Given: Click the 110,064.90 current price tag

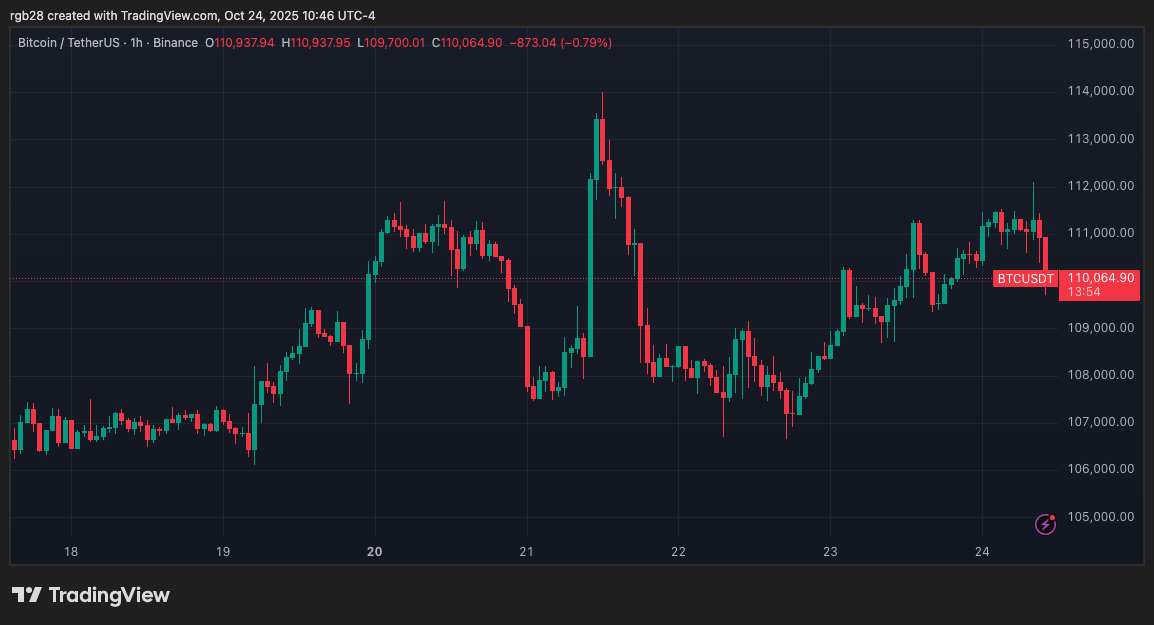Looking at the screenshot, I should pyautogui.click(x=1101, y=277).
